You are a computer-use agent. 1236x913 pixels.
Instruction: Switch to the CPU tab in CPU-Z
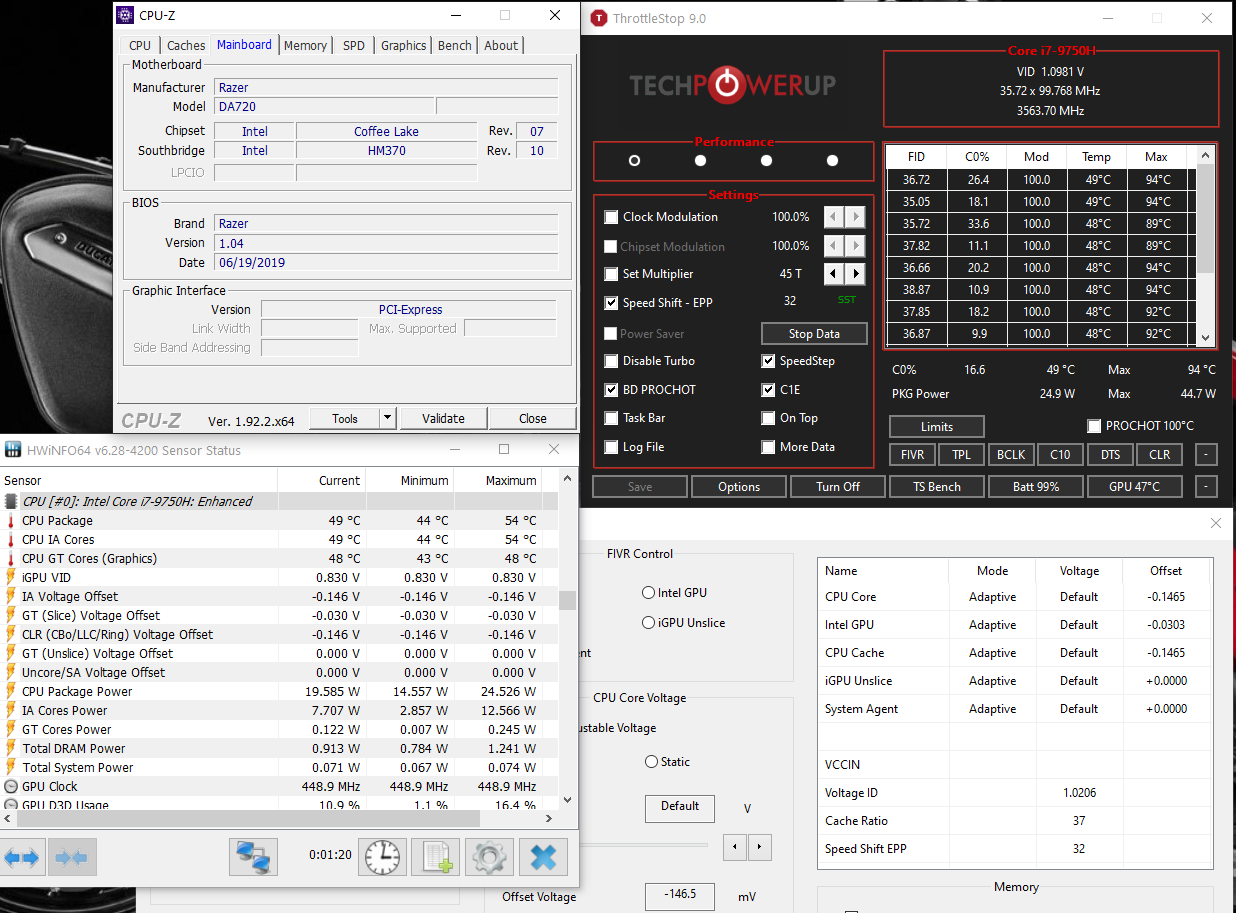pos(140,45)
